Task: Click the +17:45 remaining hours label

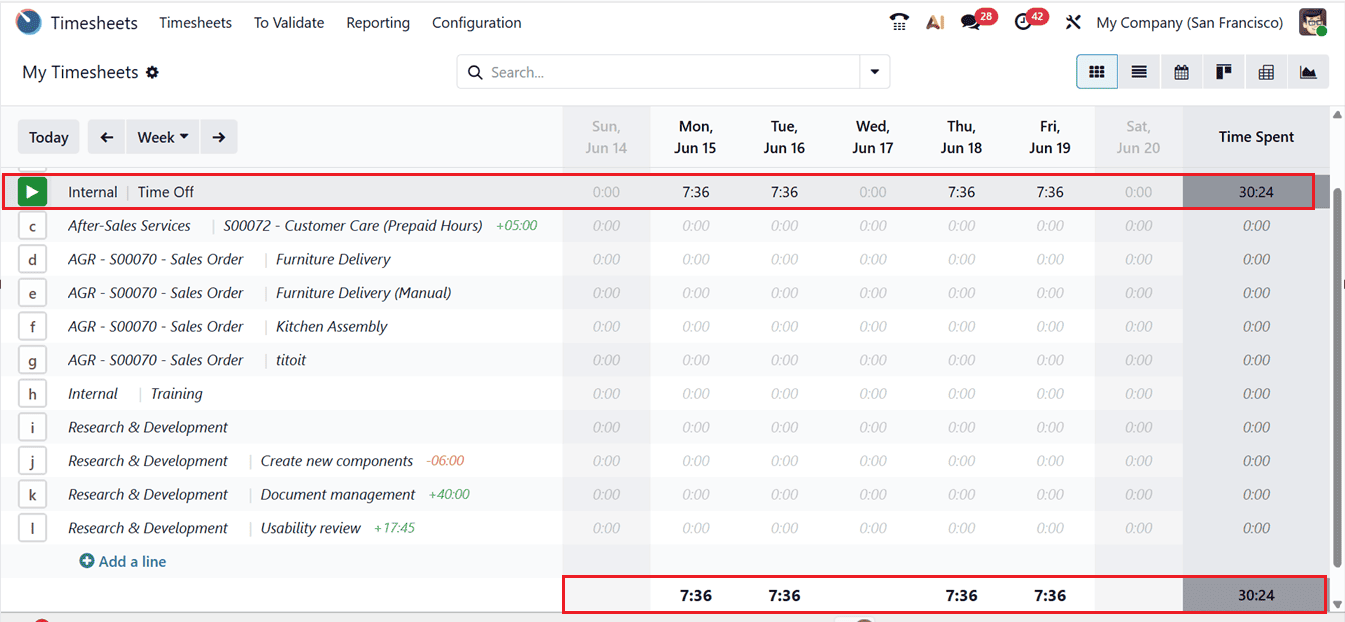Action: click(394, 528)
